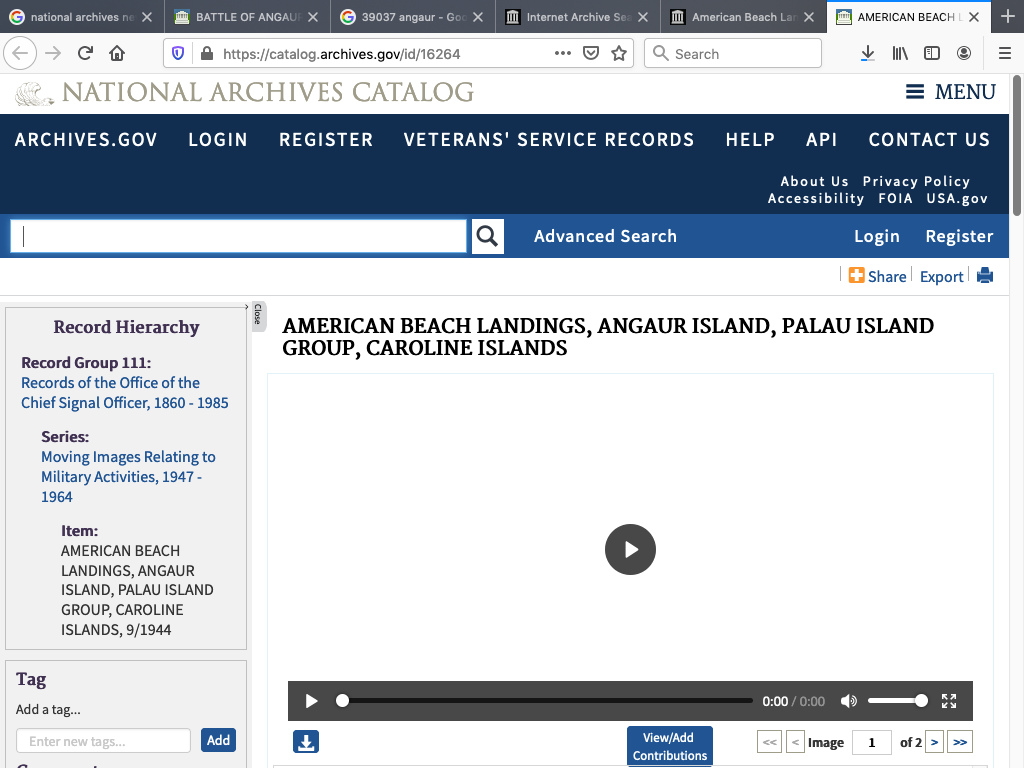Adjust the video volume slider
Screen dimensions: 1024x768
pos(897,701)
